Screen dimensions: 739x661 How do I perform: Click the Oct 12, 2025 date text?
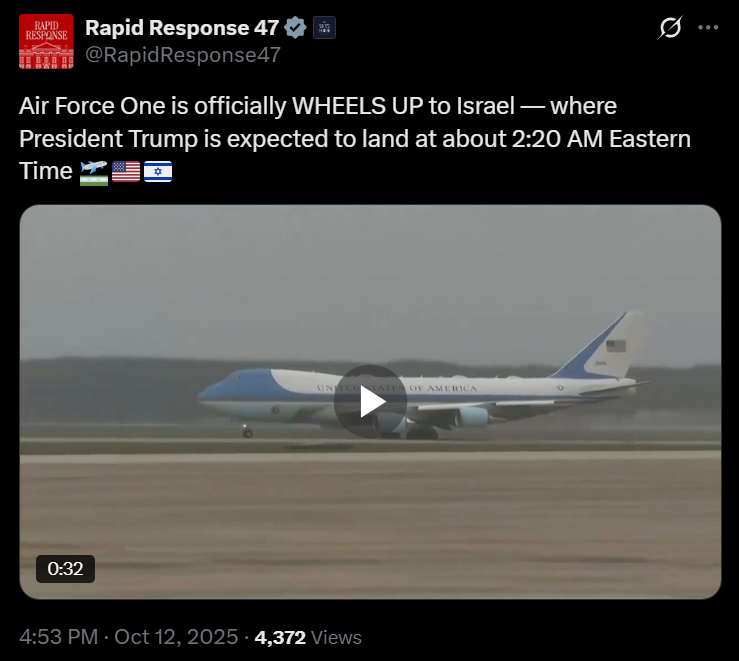coord(176,637)
